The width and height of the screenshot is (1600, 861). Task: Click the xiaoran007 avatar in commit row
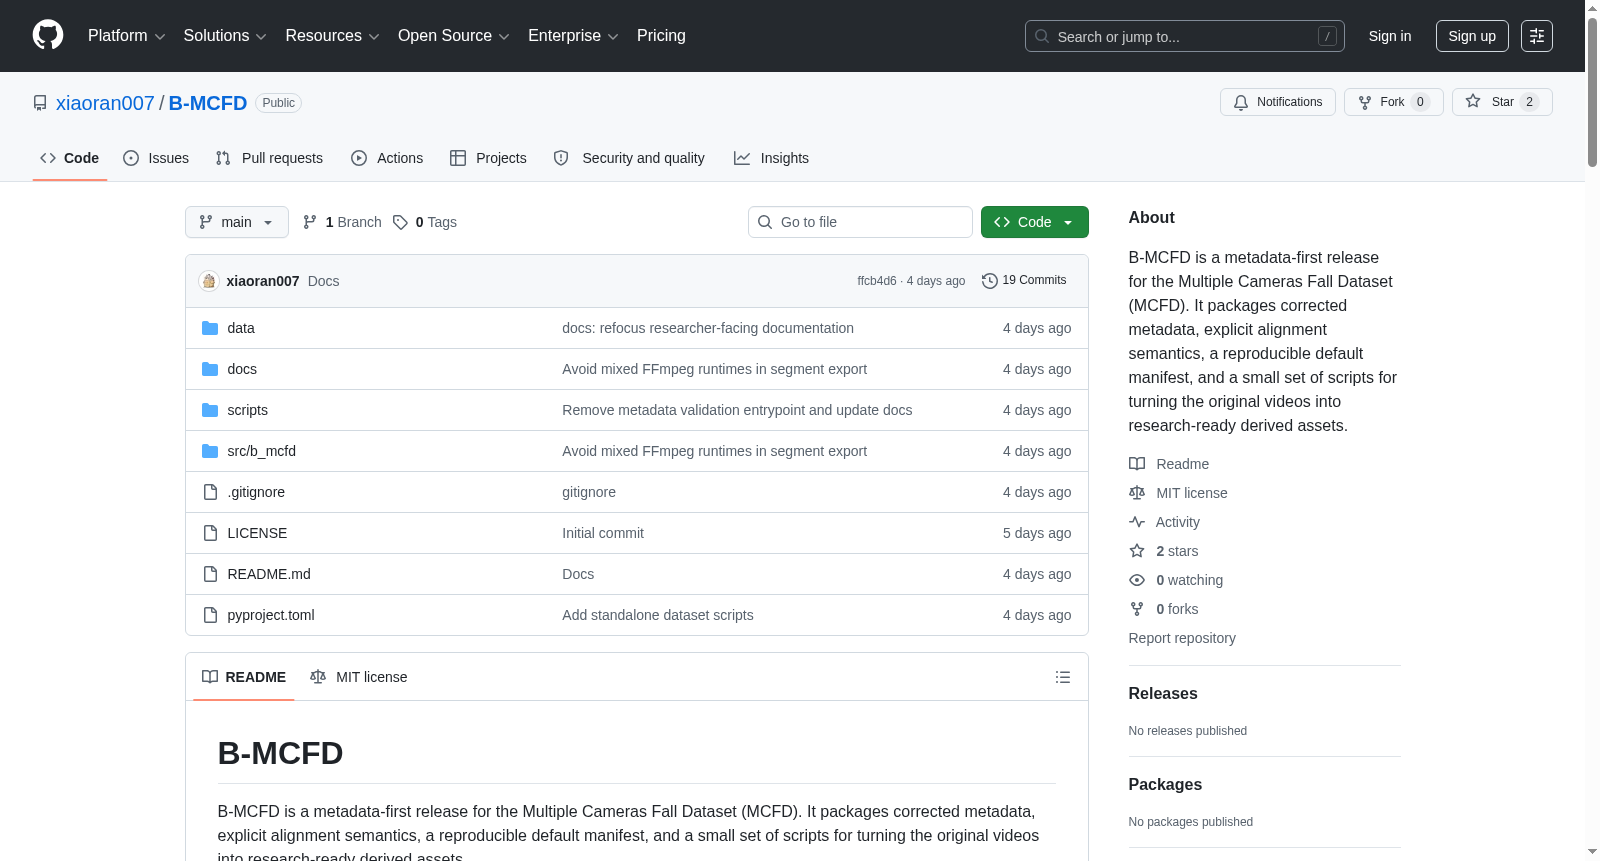click(x=209, y=281)
